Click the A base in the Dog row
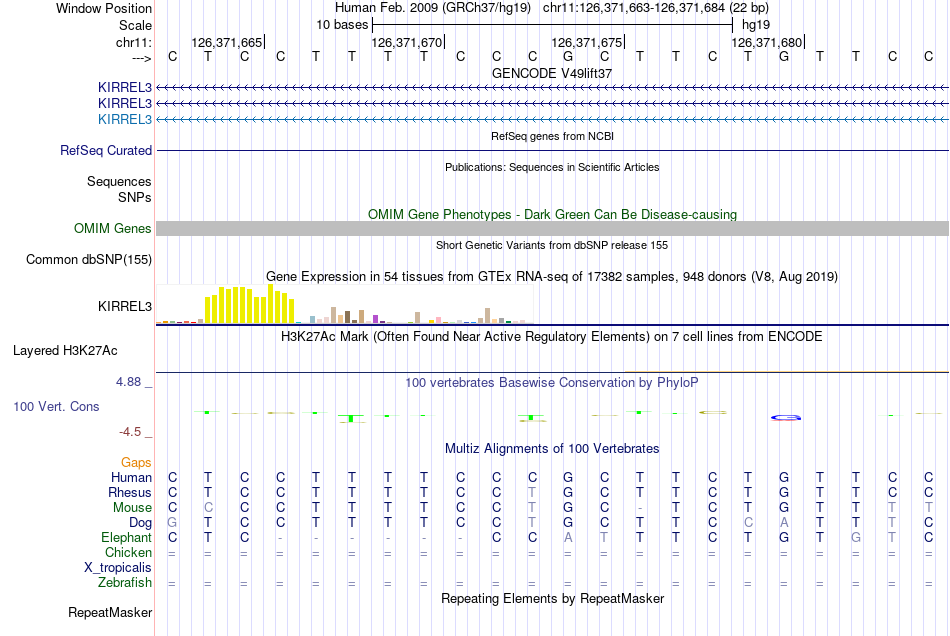The image size is (950, 636). (x=784, y=522)
